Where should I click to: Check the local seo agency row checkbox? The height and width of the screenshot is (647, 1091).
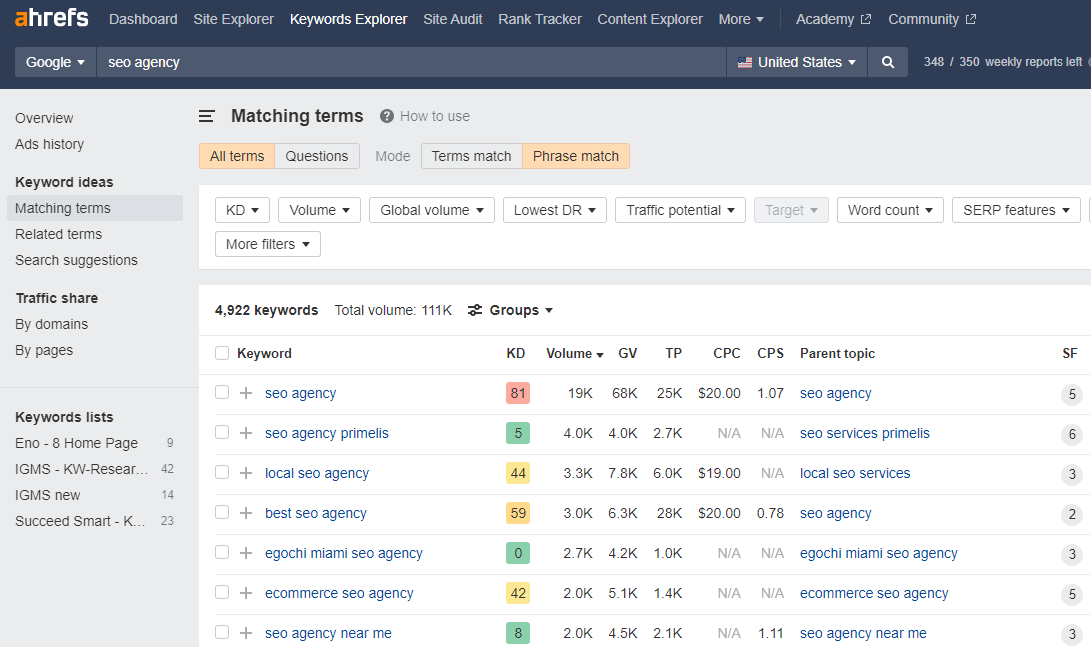click(222, 472)
